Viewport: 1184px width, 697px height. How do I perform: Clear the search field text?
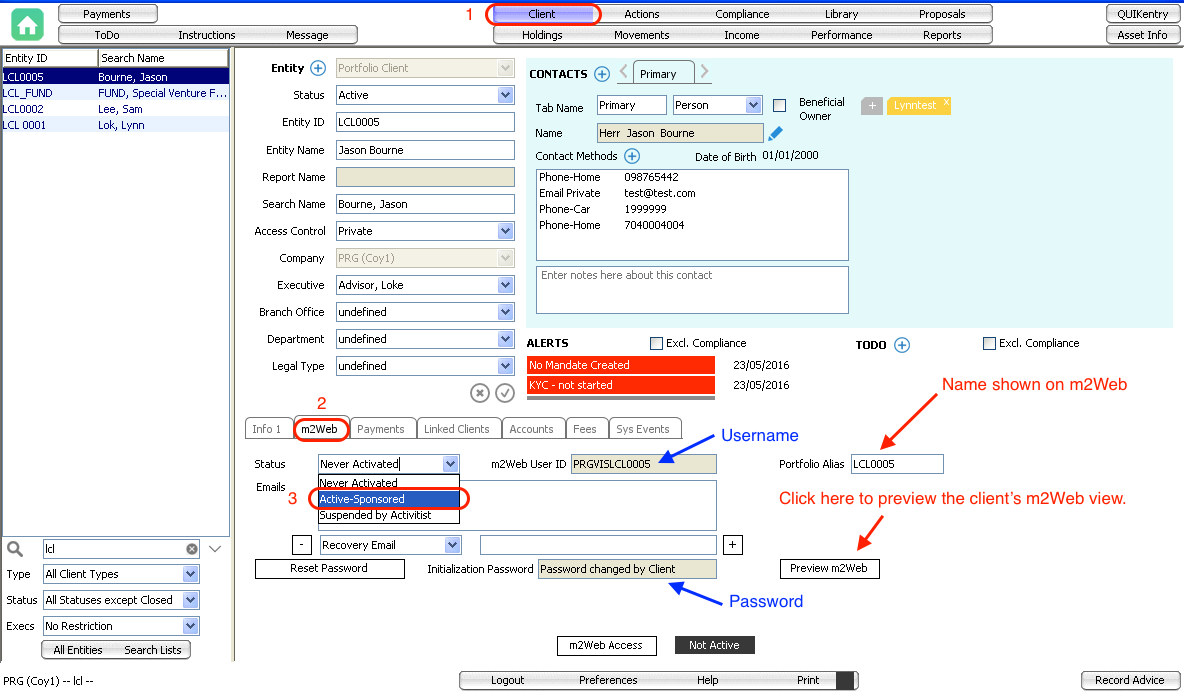pyautogui.click(x=192, y=549)
